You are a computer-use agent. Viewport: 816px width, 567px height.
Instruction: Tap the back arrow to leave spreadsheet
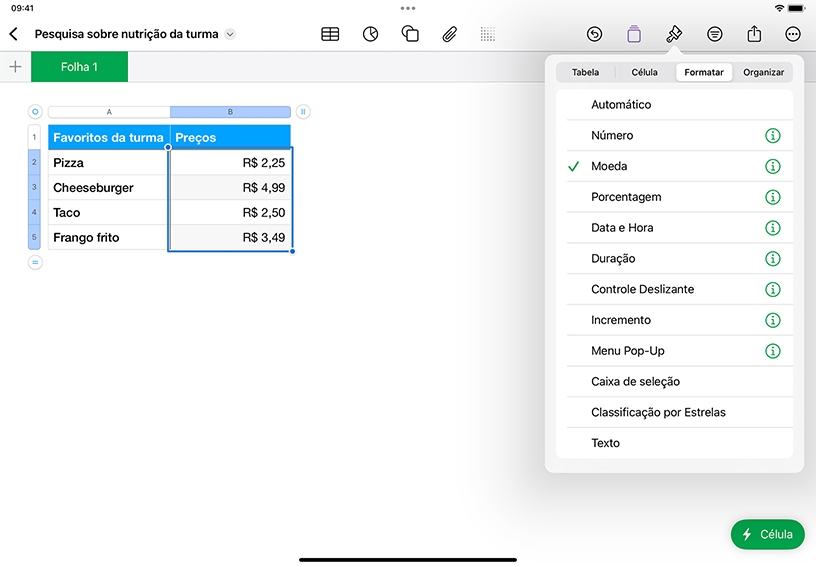(14, 34)
